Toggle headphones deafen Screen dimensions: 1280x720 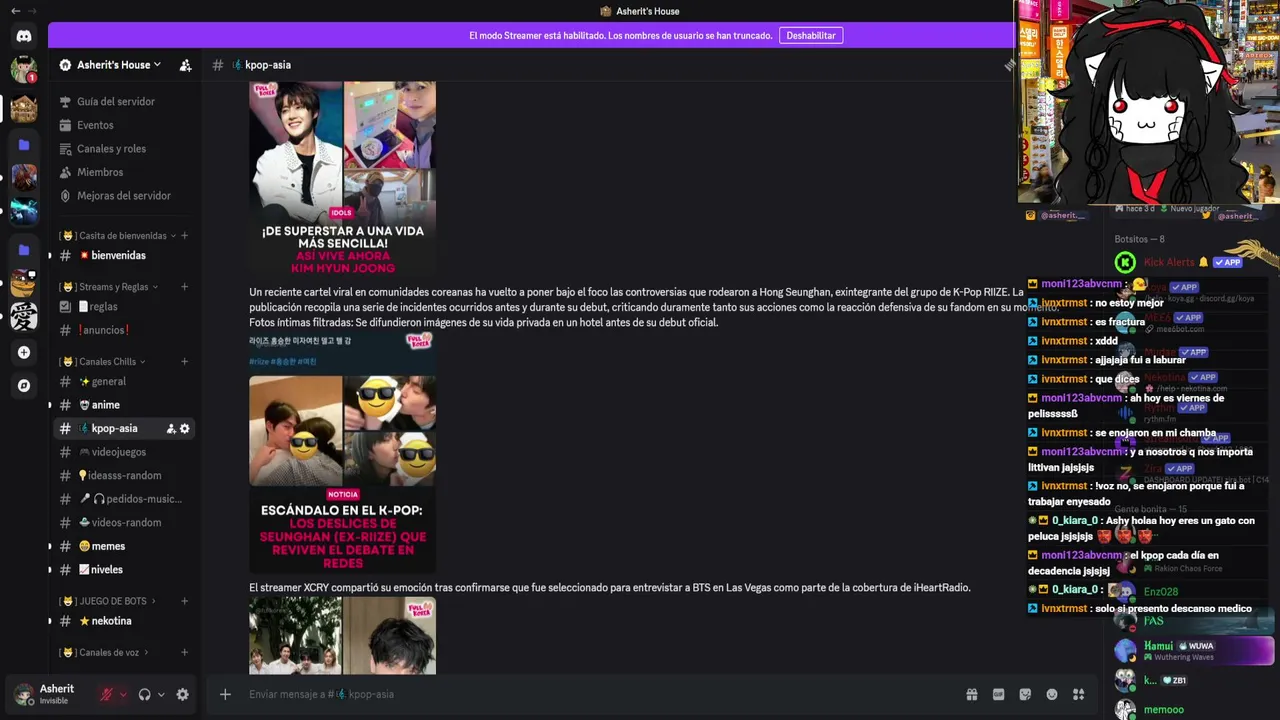point(144,694)
